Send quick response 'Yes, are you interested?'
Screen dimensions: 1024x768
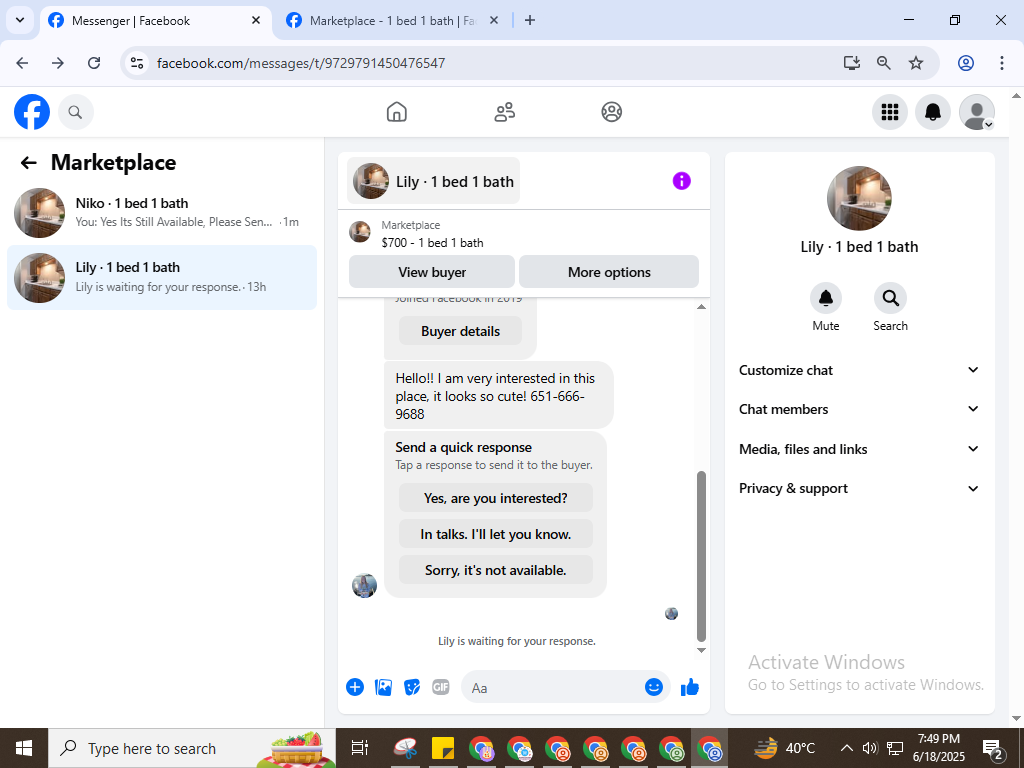496,498
